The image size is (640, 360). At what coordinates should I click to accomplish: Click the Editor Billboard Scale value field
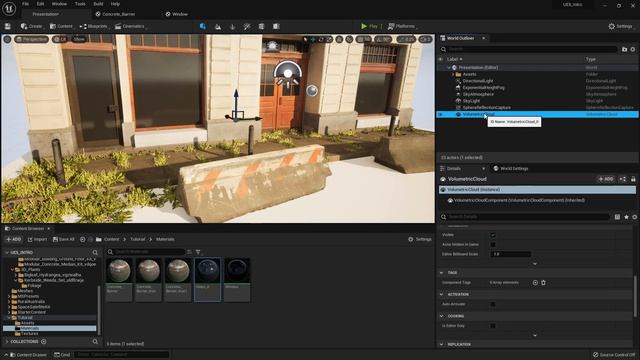pyautogui.click(x=510, y=254)
